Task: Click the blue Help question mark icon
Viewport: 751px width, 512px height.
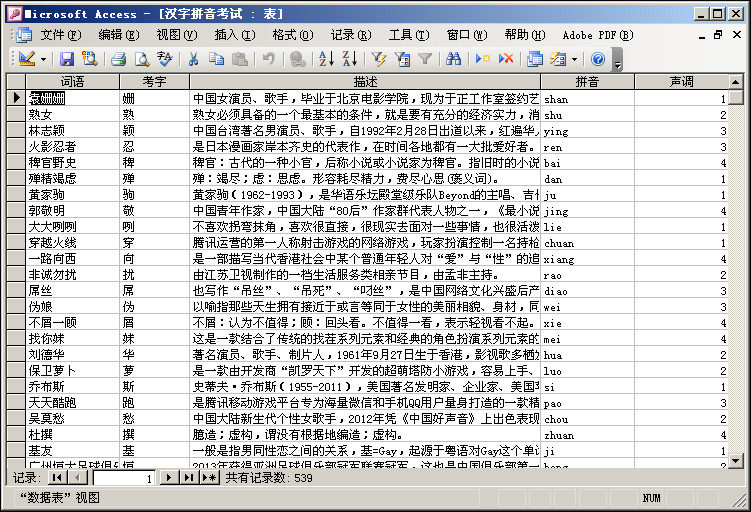Action: coord(598,59)
